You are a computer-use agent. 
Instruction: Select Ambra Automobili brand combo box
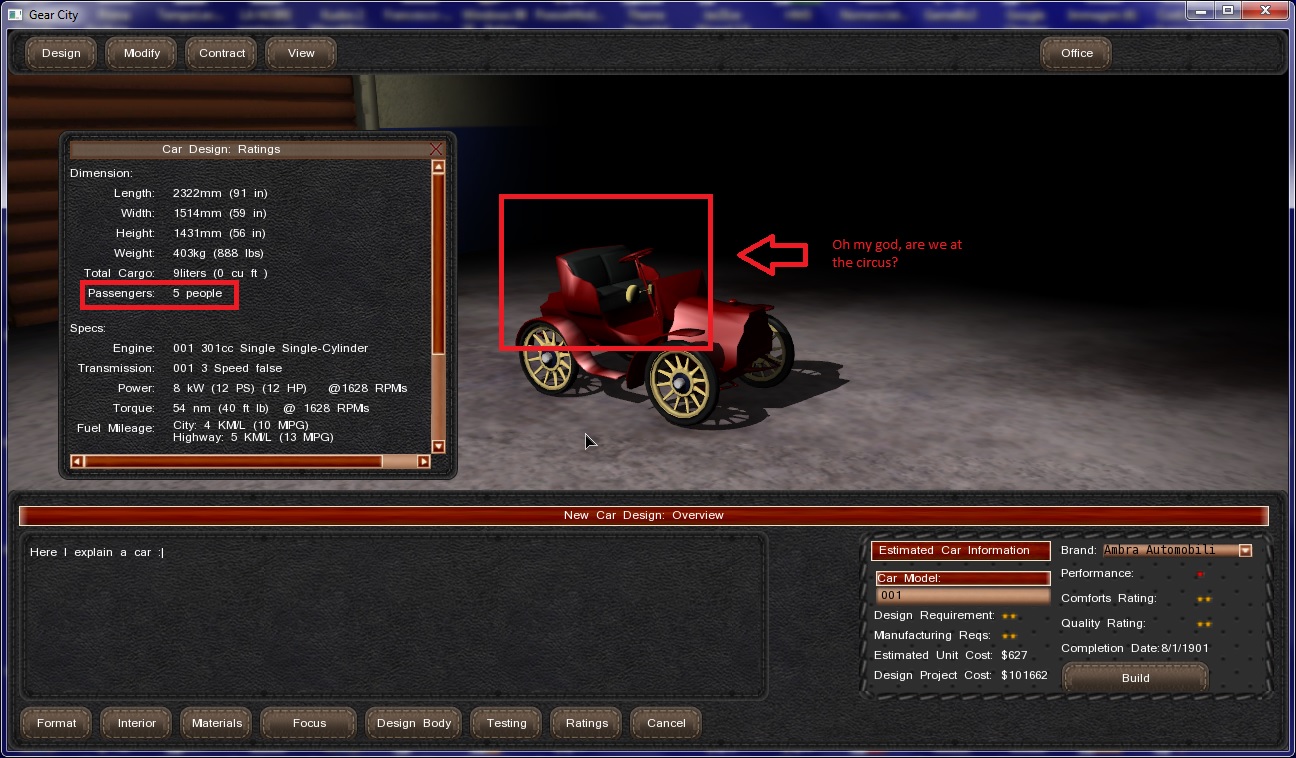(1168, 550)
